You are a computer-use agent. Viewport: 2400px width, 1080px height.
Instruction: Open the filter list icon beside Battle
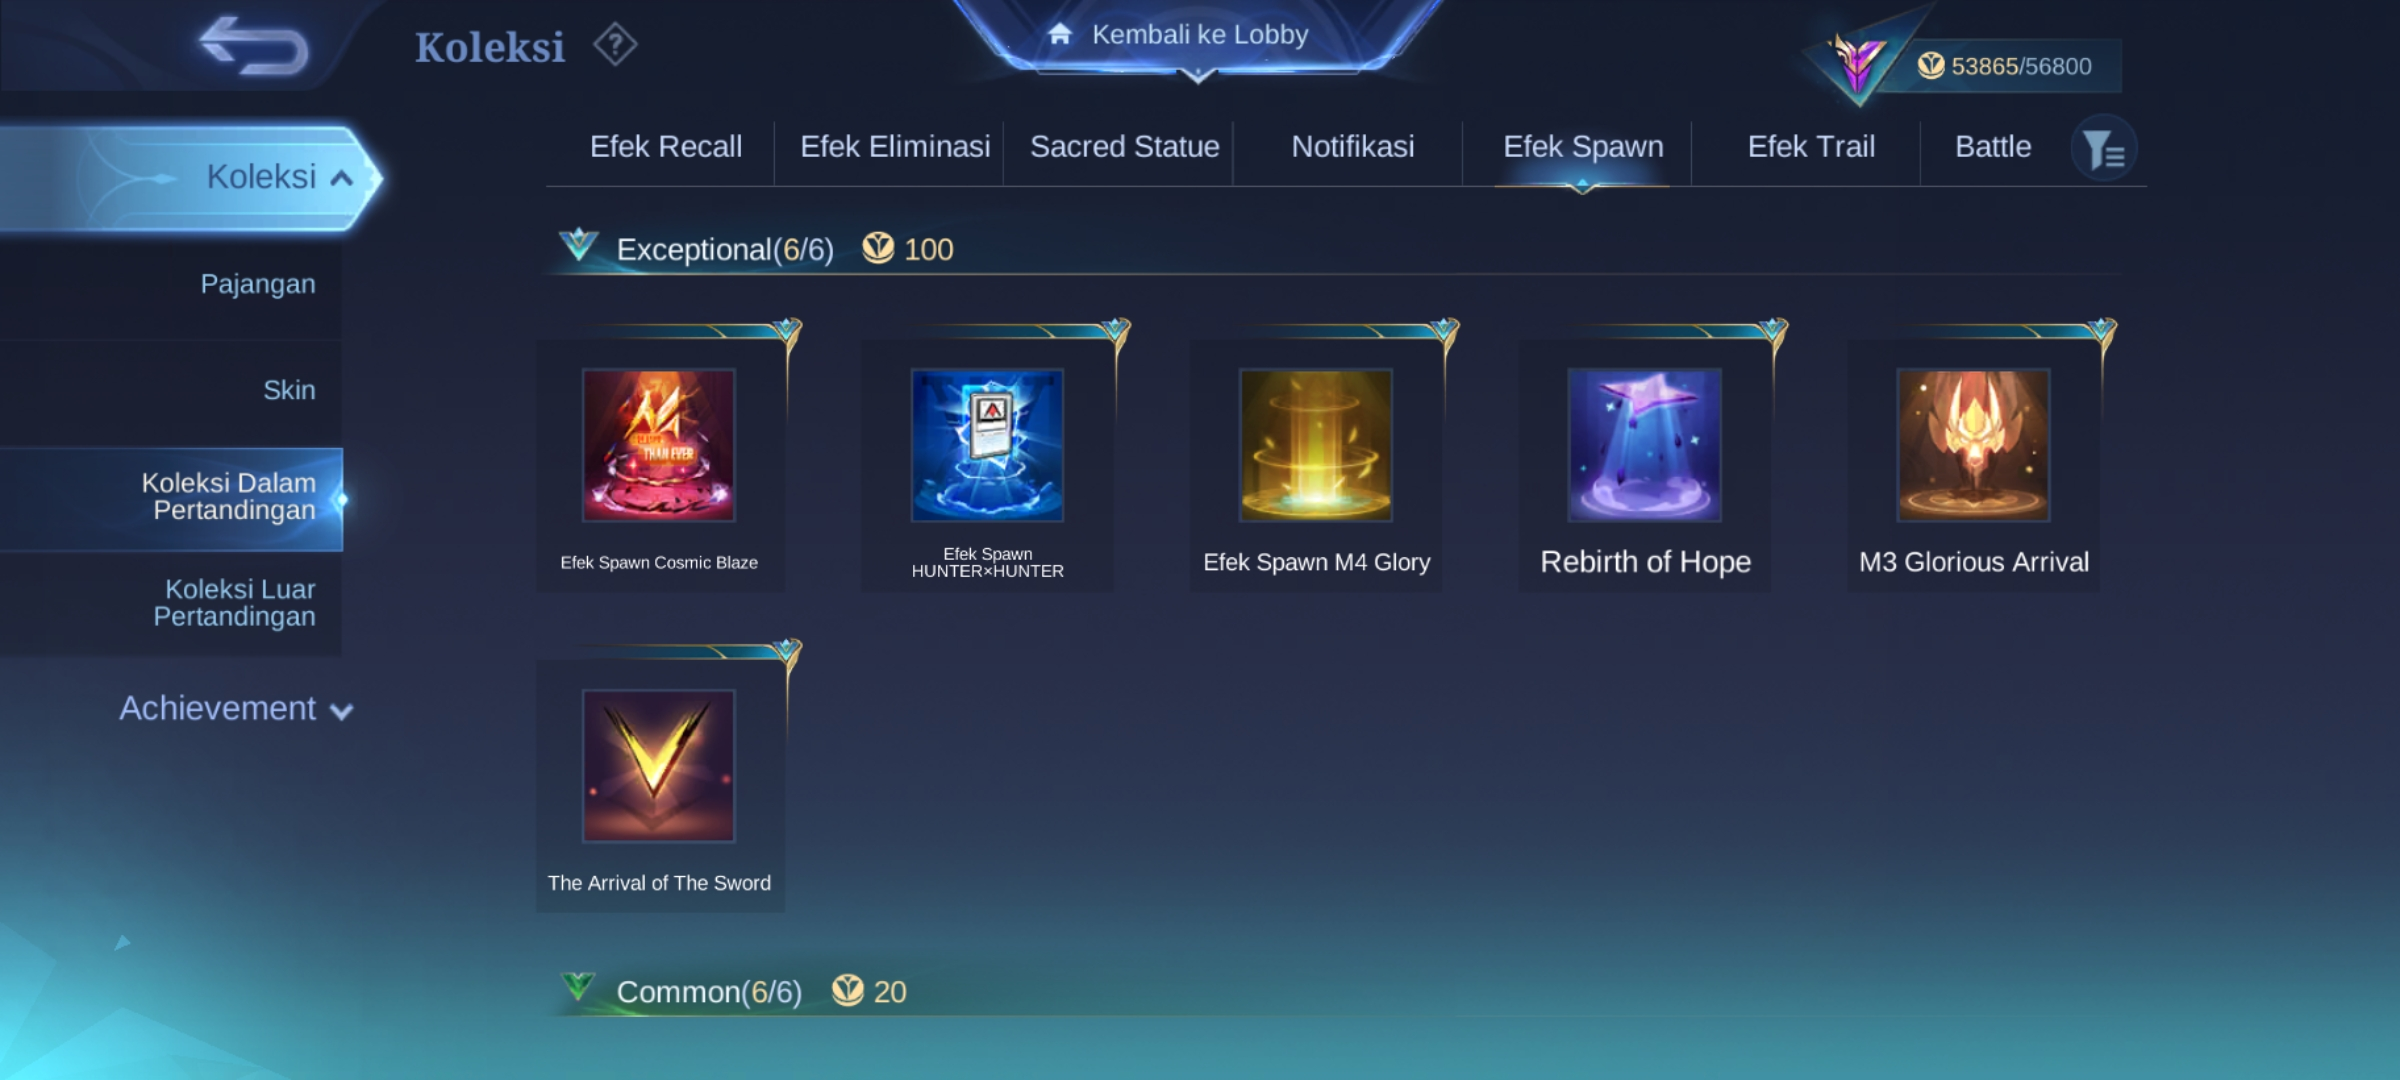point(2104,149)
